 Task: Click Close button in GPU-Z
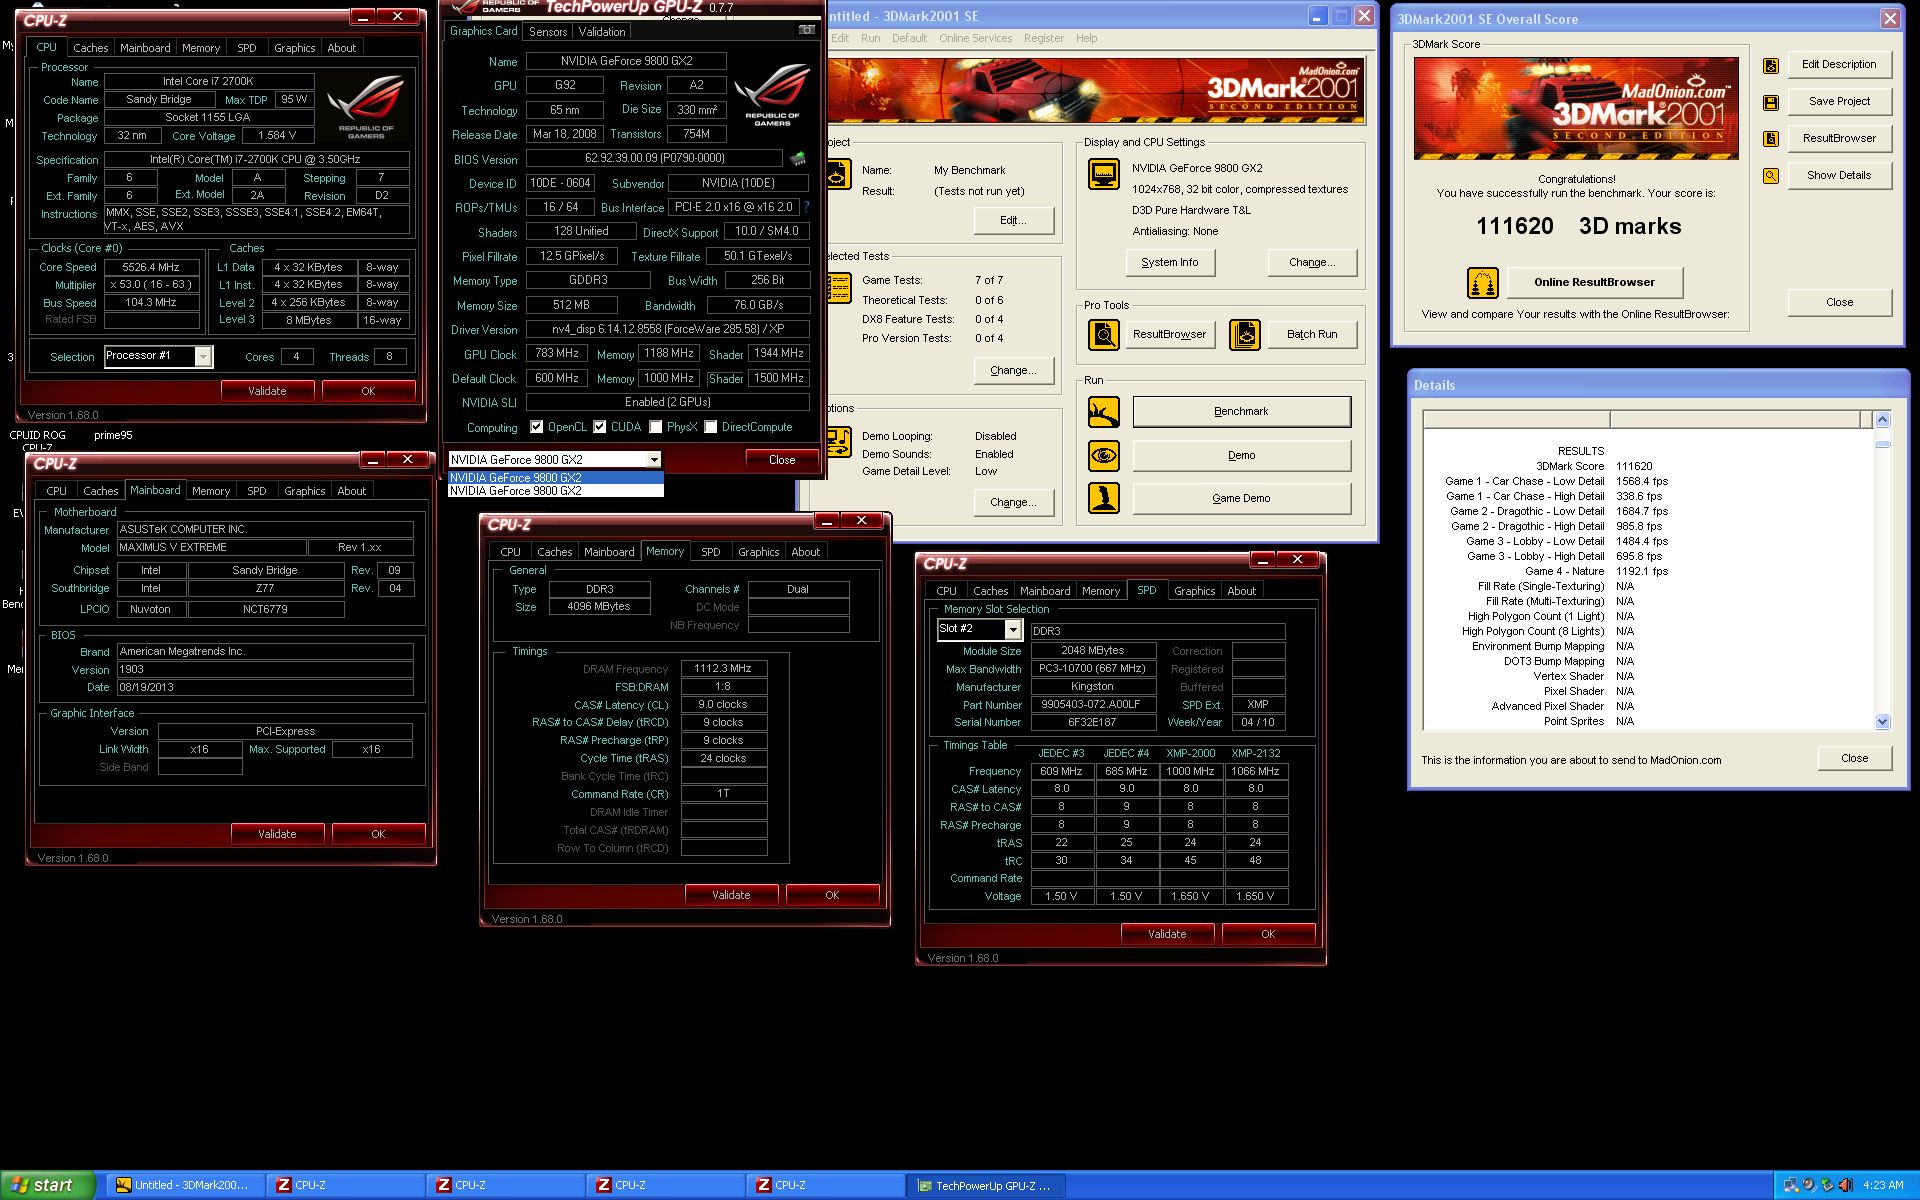(x=782, y=460)
